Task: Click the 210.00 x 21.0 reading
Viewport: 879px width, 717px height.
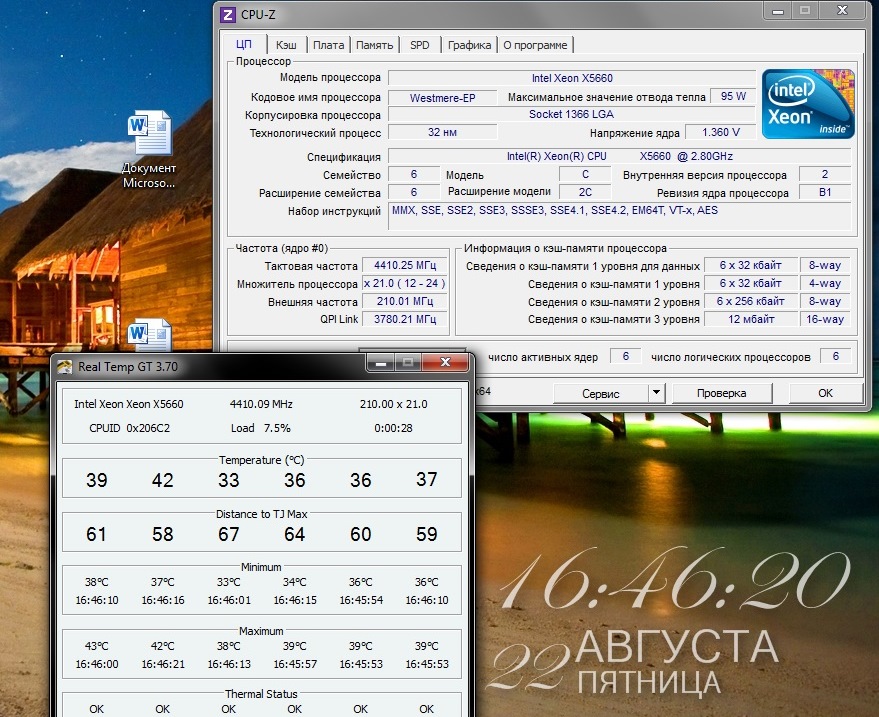Action: pos(394,404)
